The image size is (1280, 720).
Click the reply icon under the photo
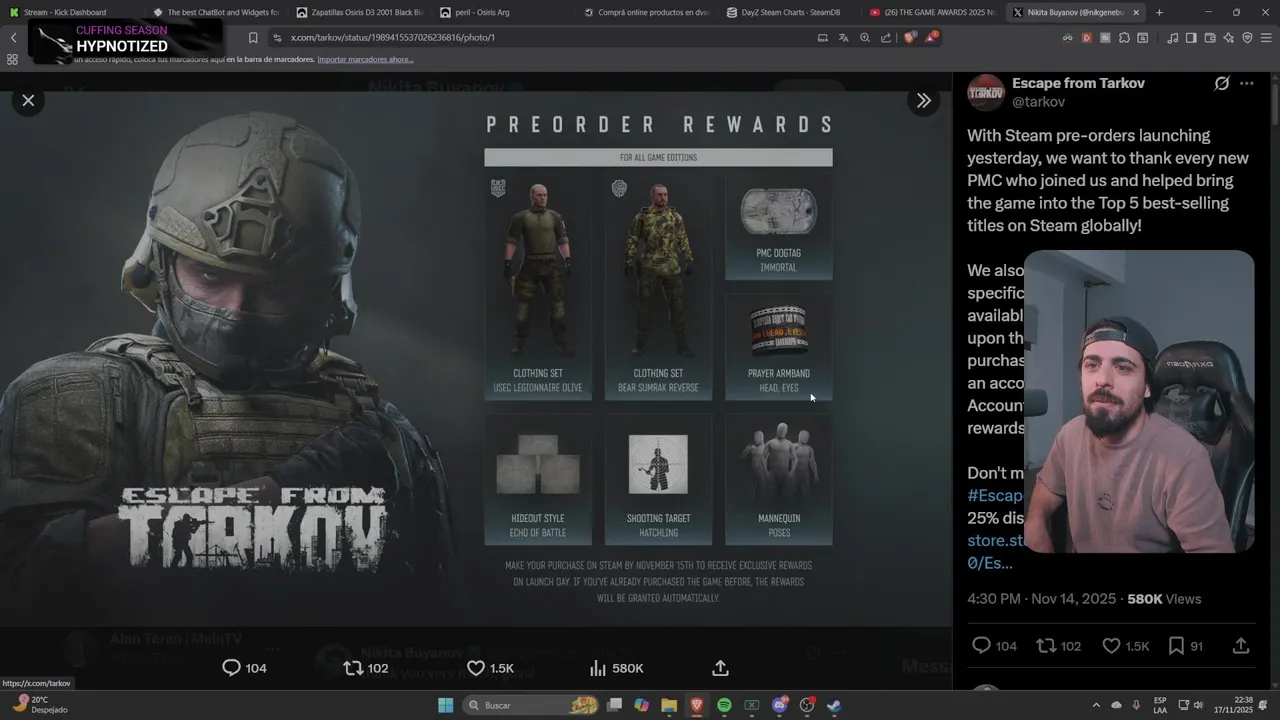[231, 668]
